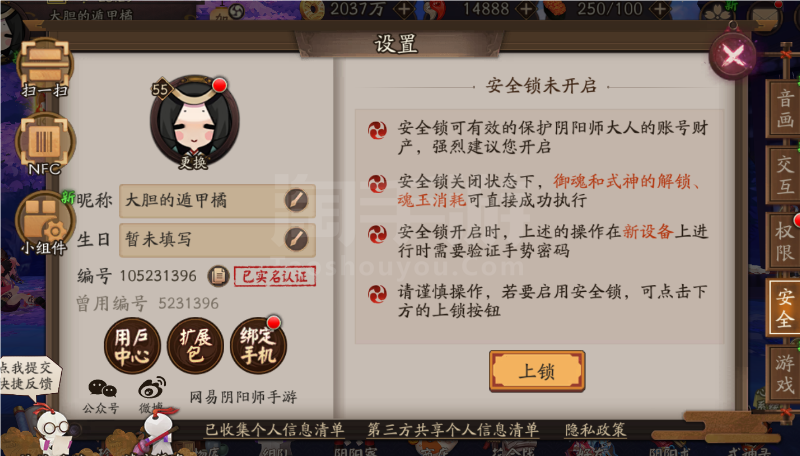Click the 上锁 lock button
Viewport: 800px width, 456px height.
[x=537, y=371]
